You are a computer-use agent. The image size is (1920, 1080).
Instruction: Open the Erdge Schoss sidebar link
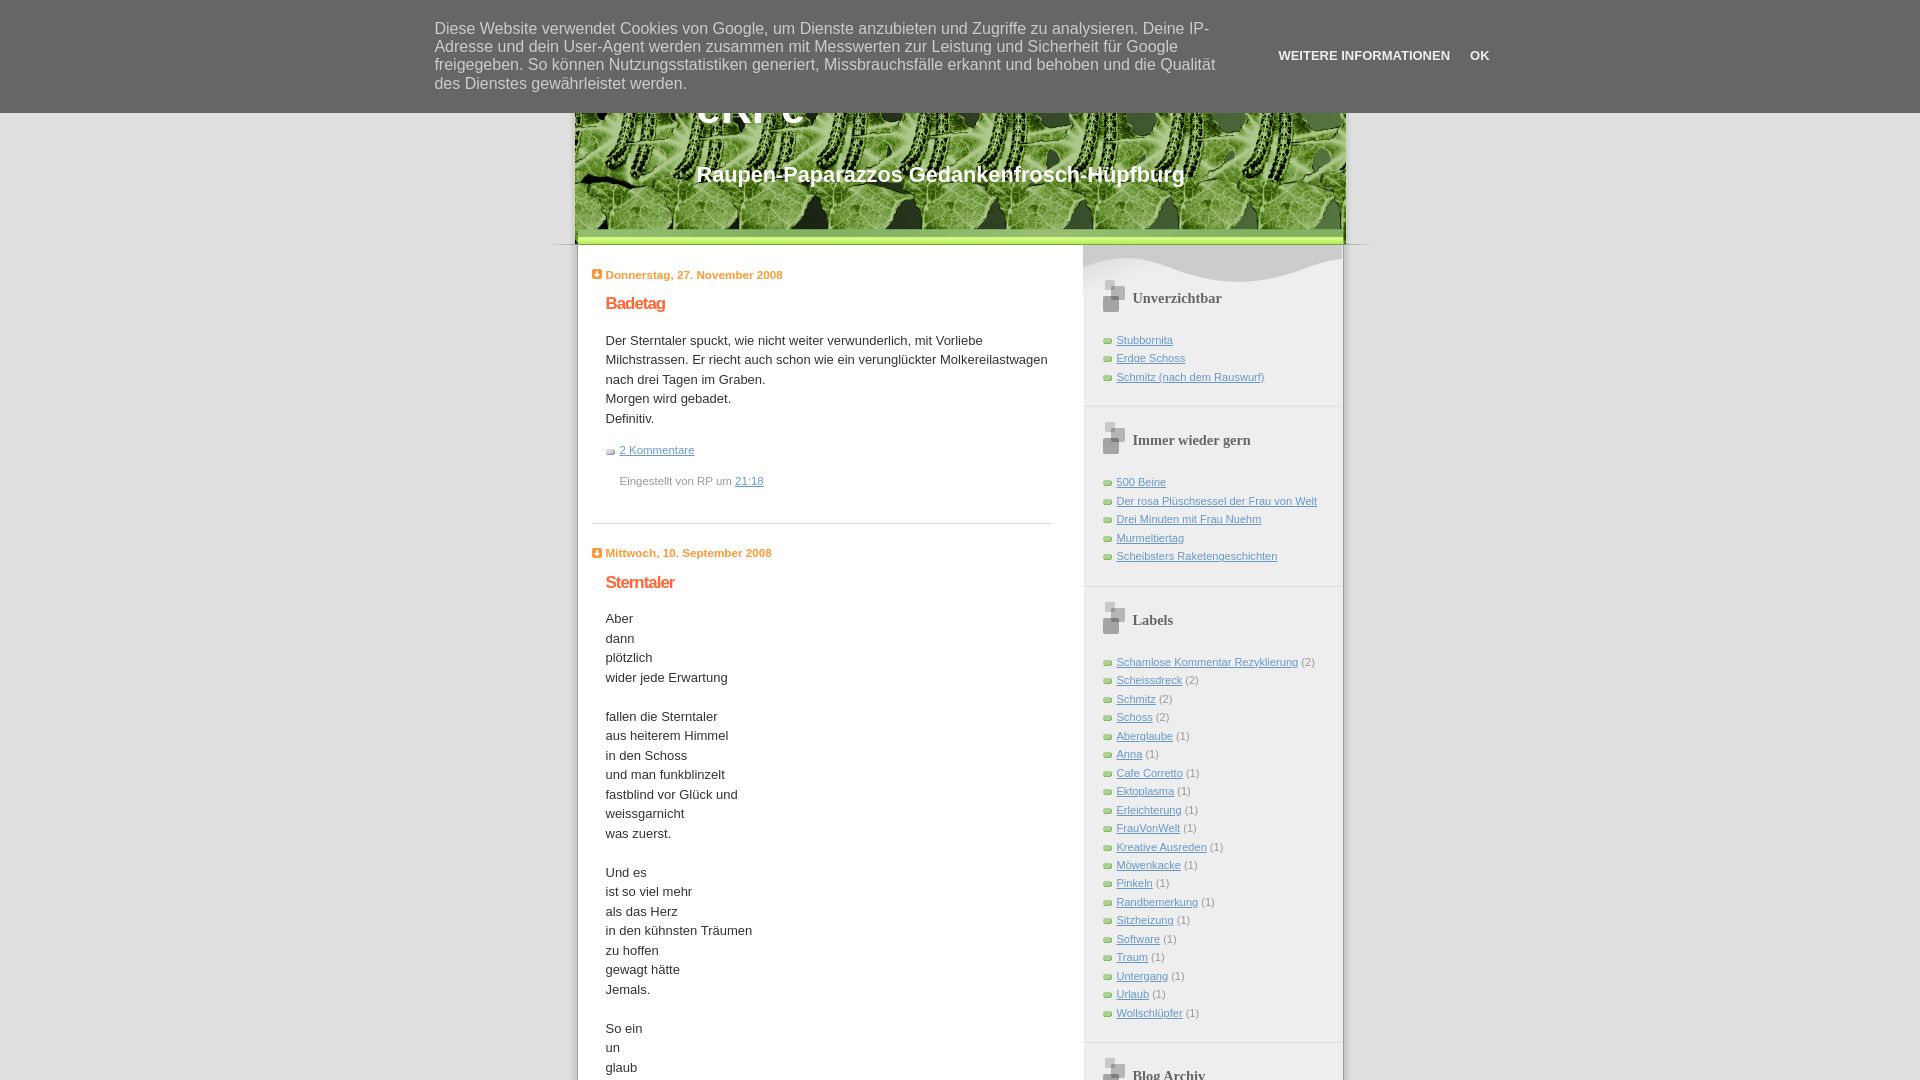pos(1150,359)
